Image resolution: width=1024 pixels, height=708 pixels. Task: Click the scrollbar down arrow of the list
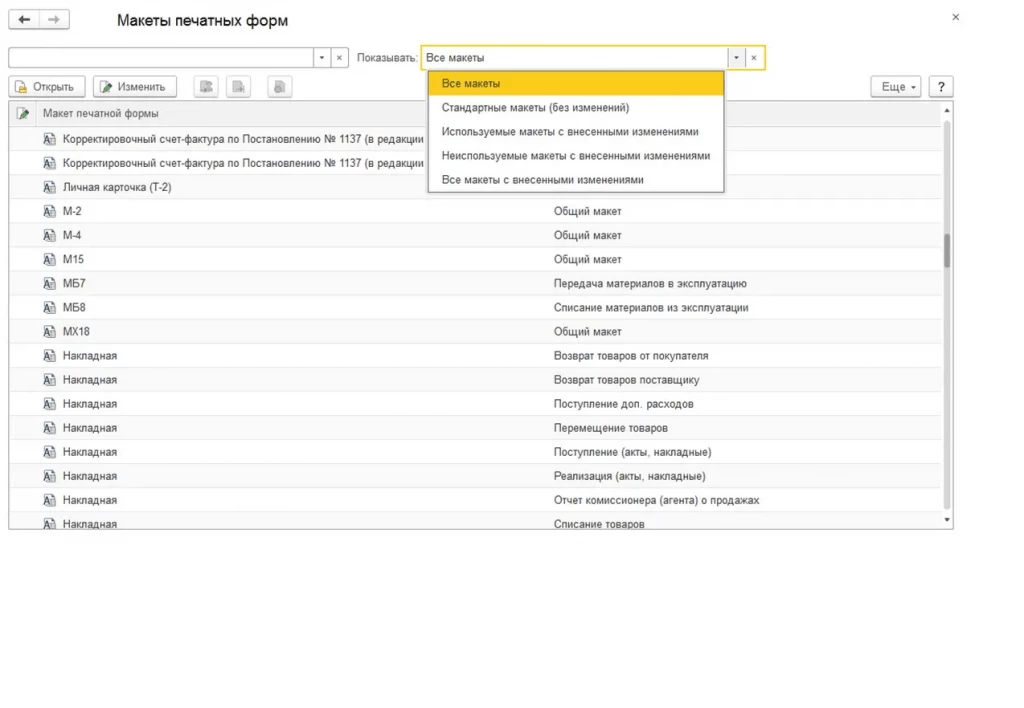pos(947,520)
